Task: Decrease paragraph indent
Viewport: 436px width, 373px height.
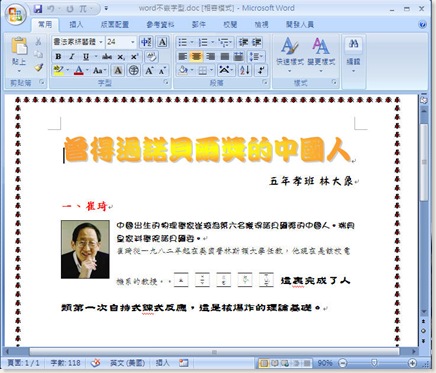Action: click(243, 42)
